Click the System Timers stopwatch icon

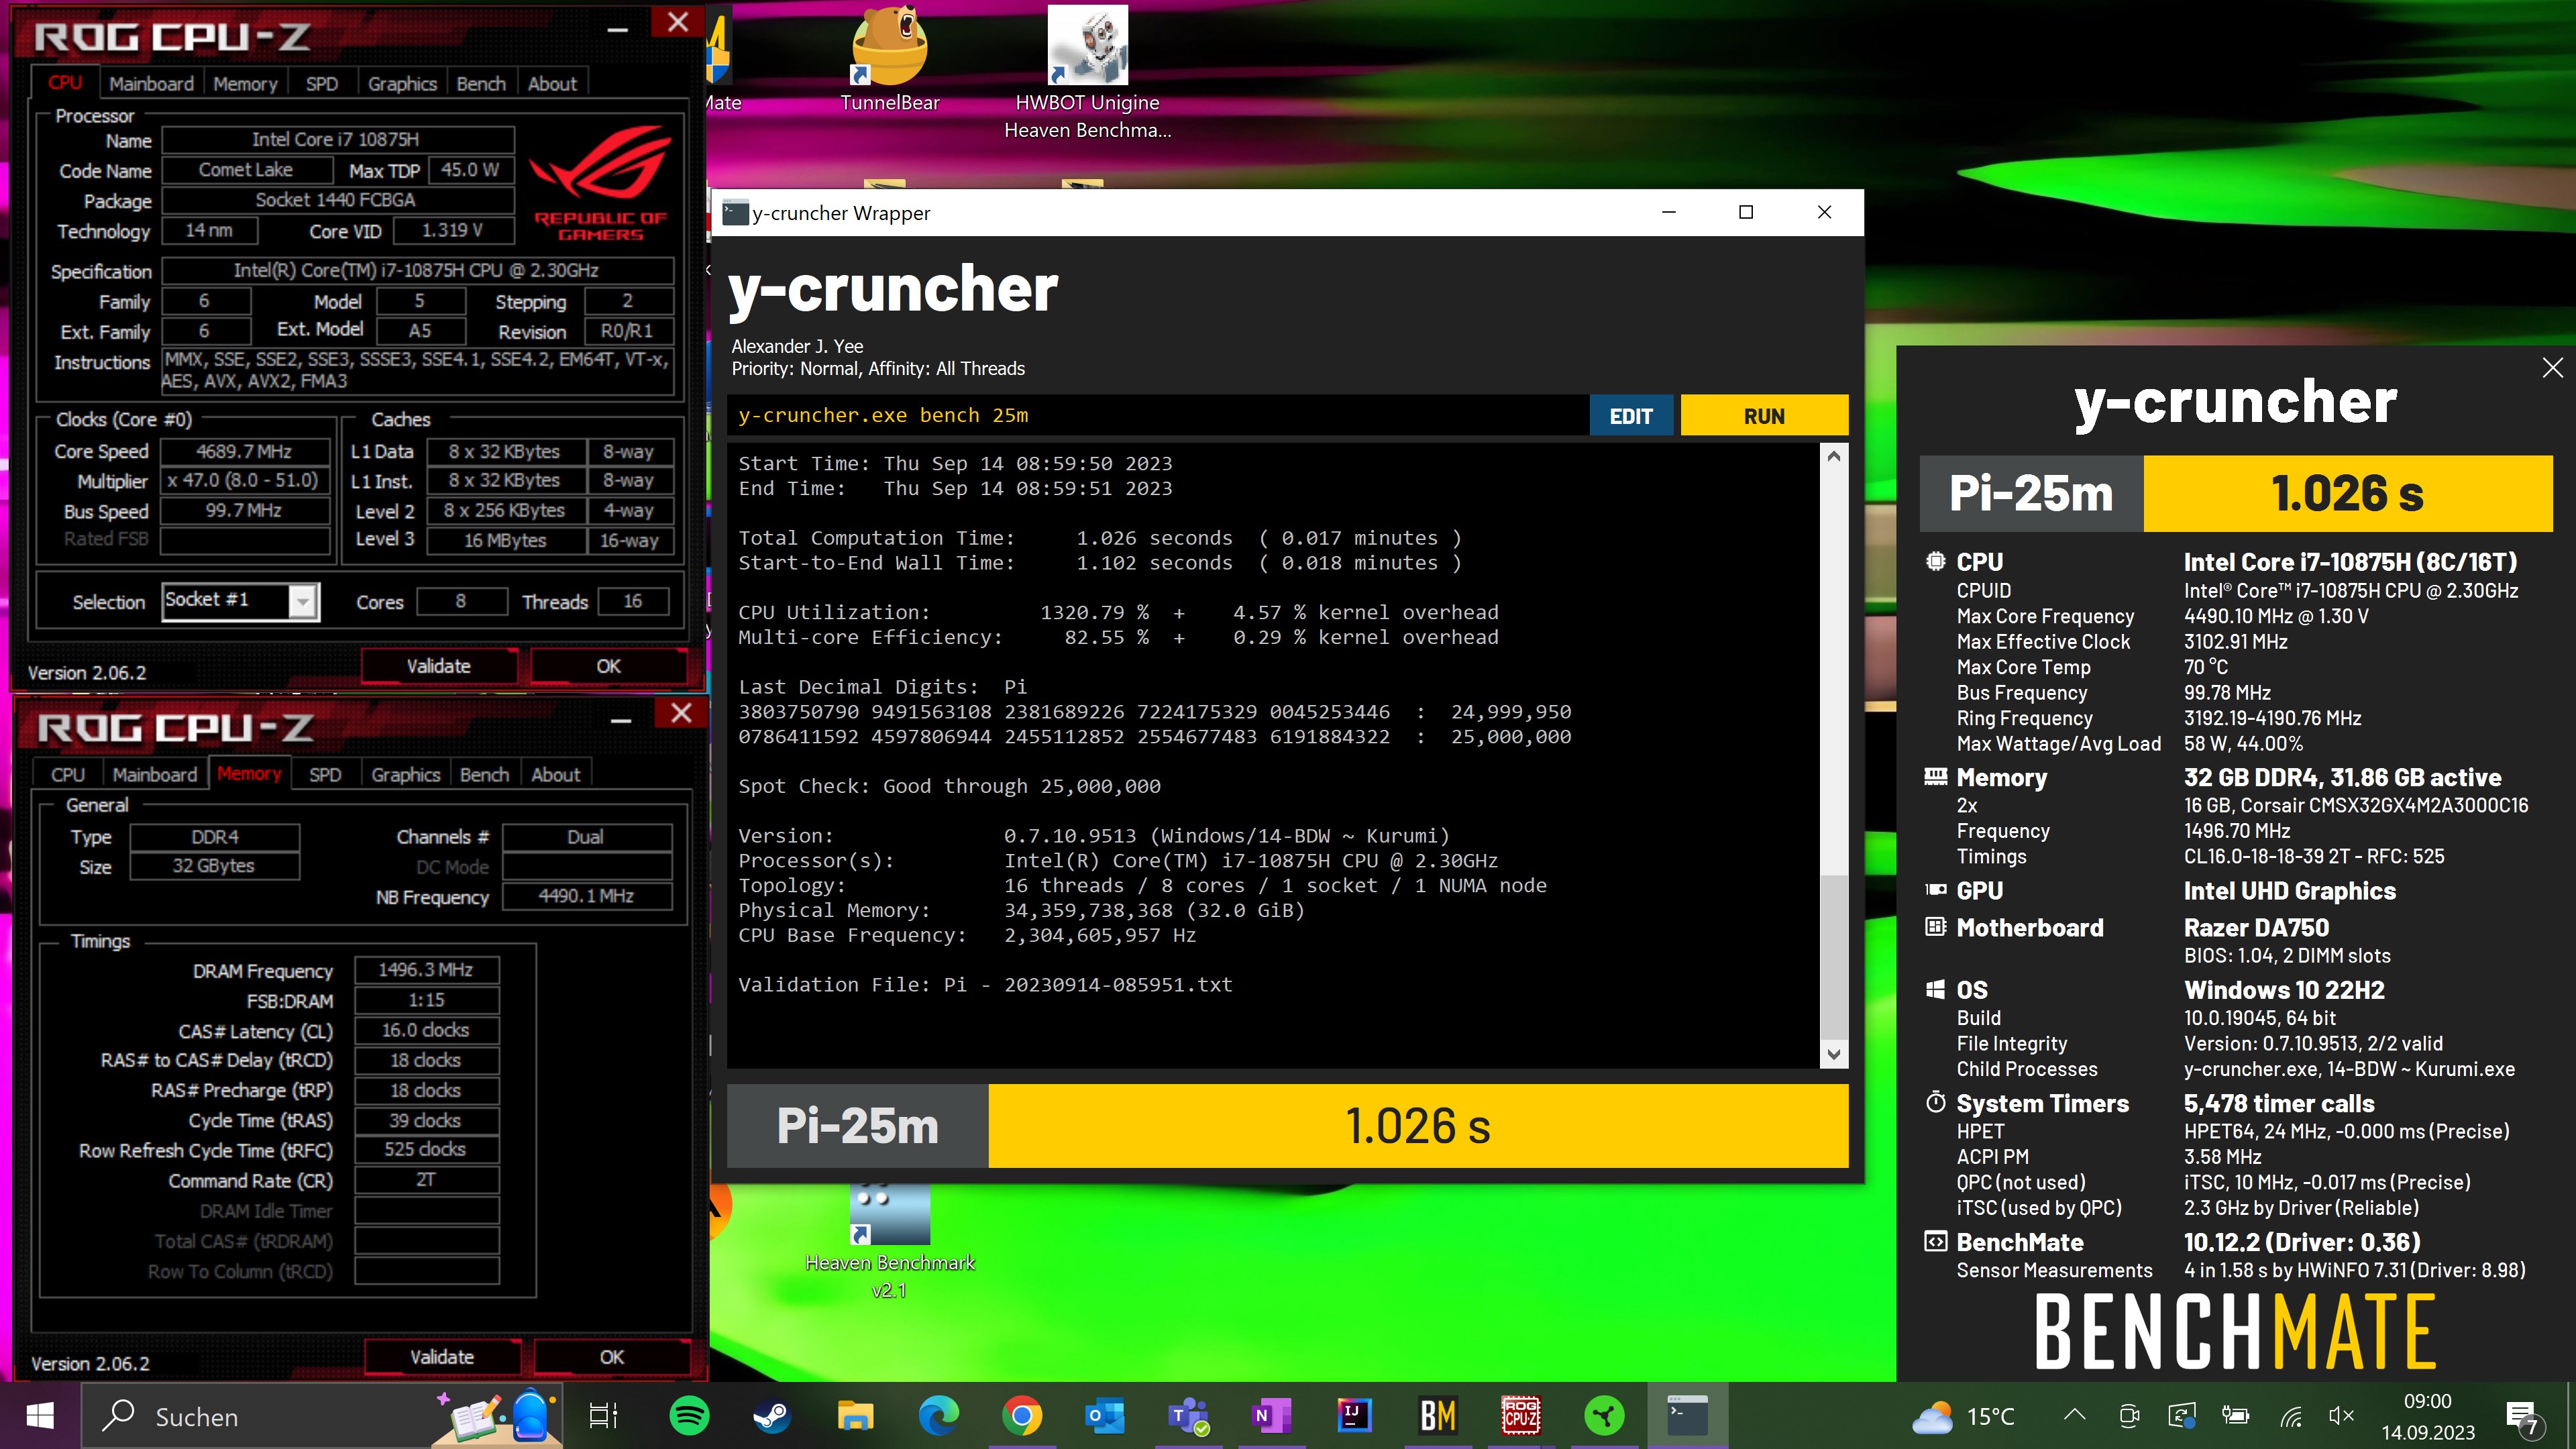1935,1102
